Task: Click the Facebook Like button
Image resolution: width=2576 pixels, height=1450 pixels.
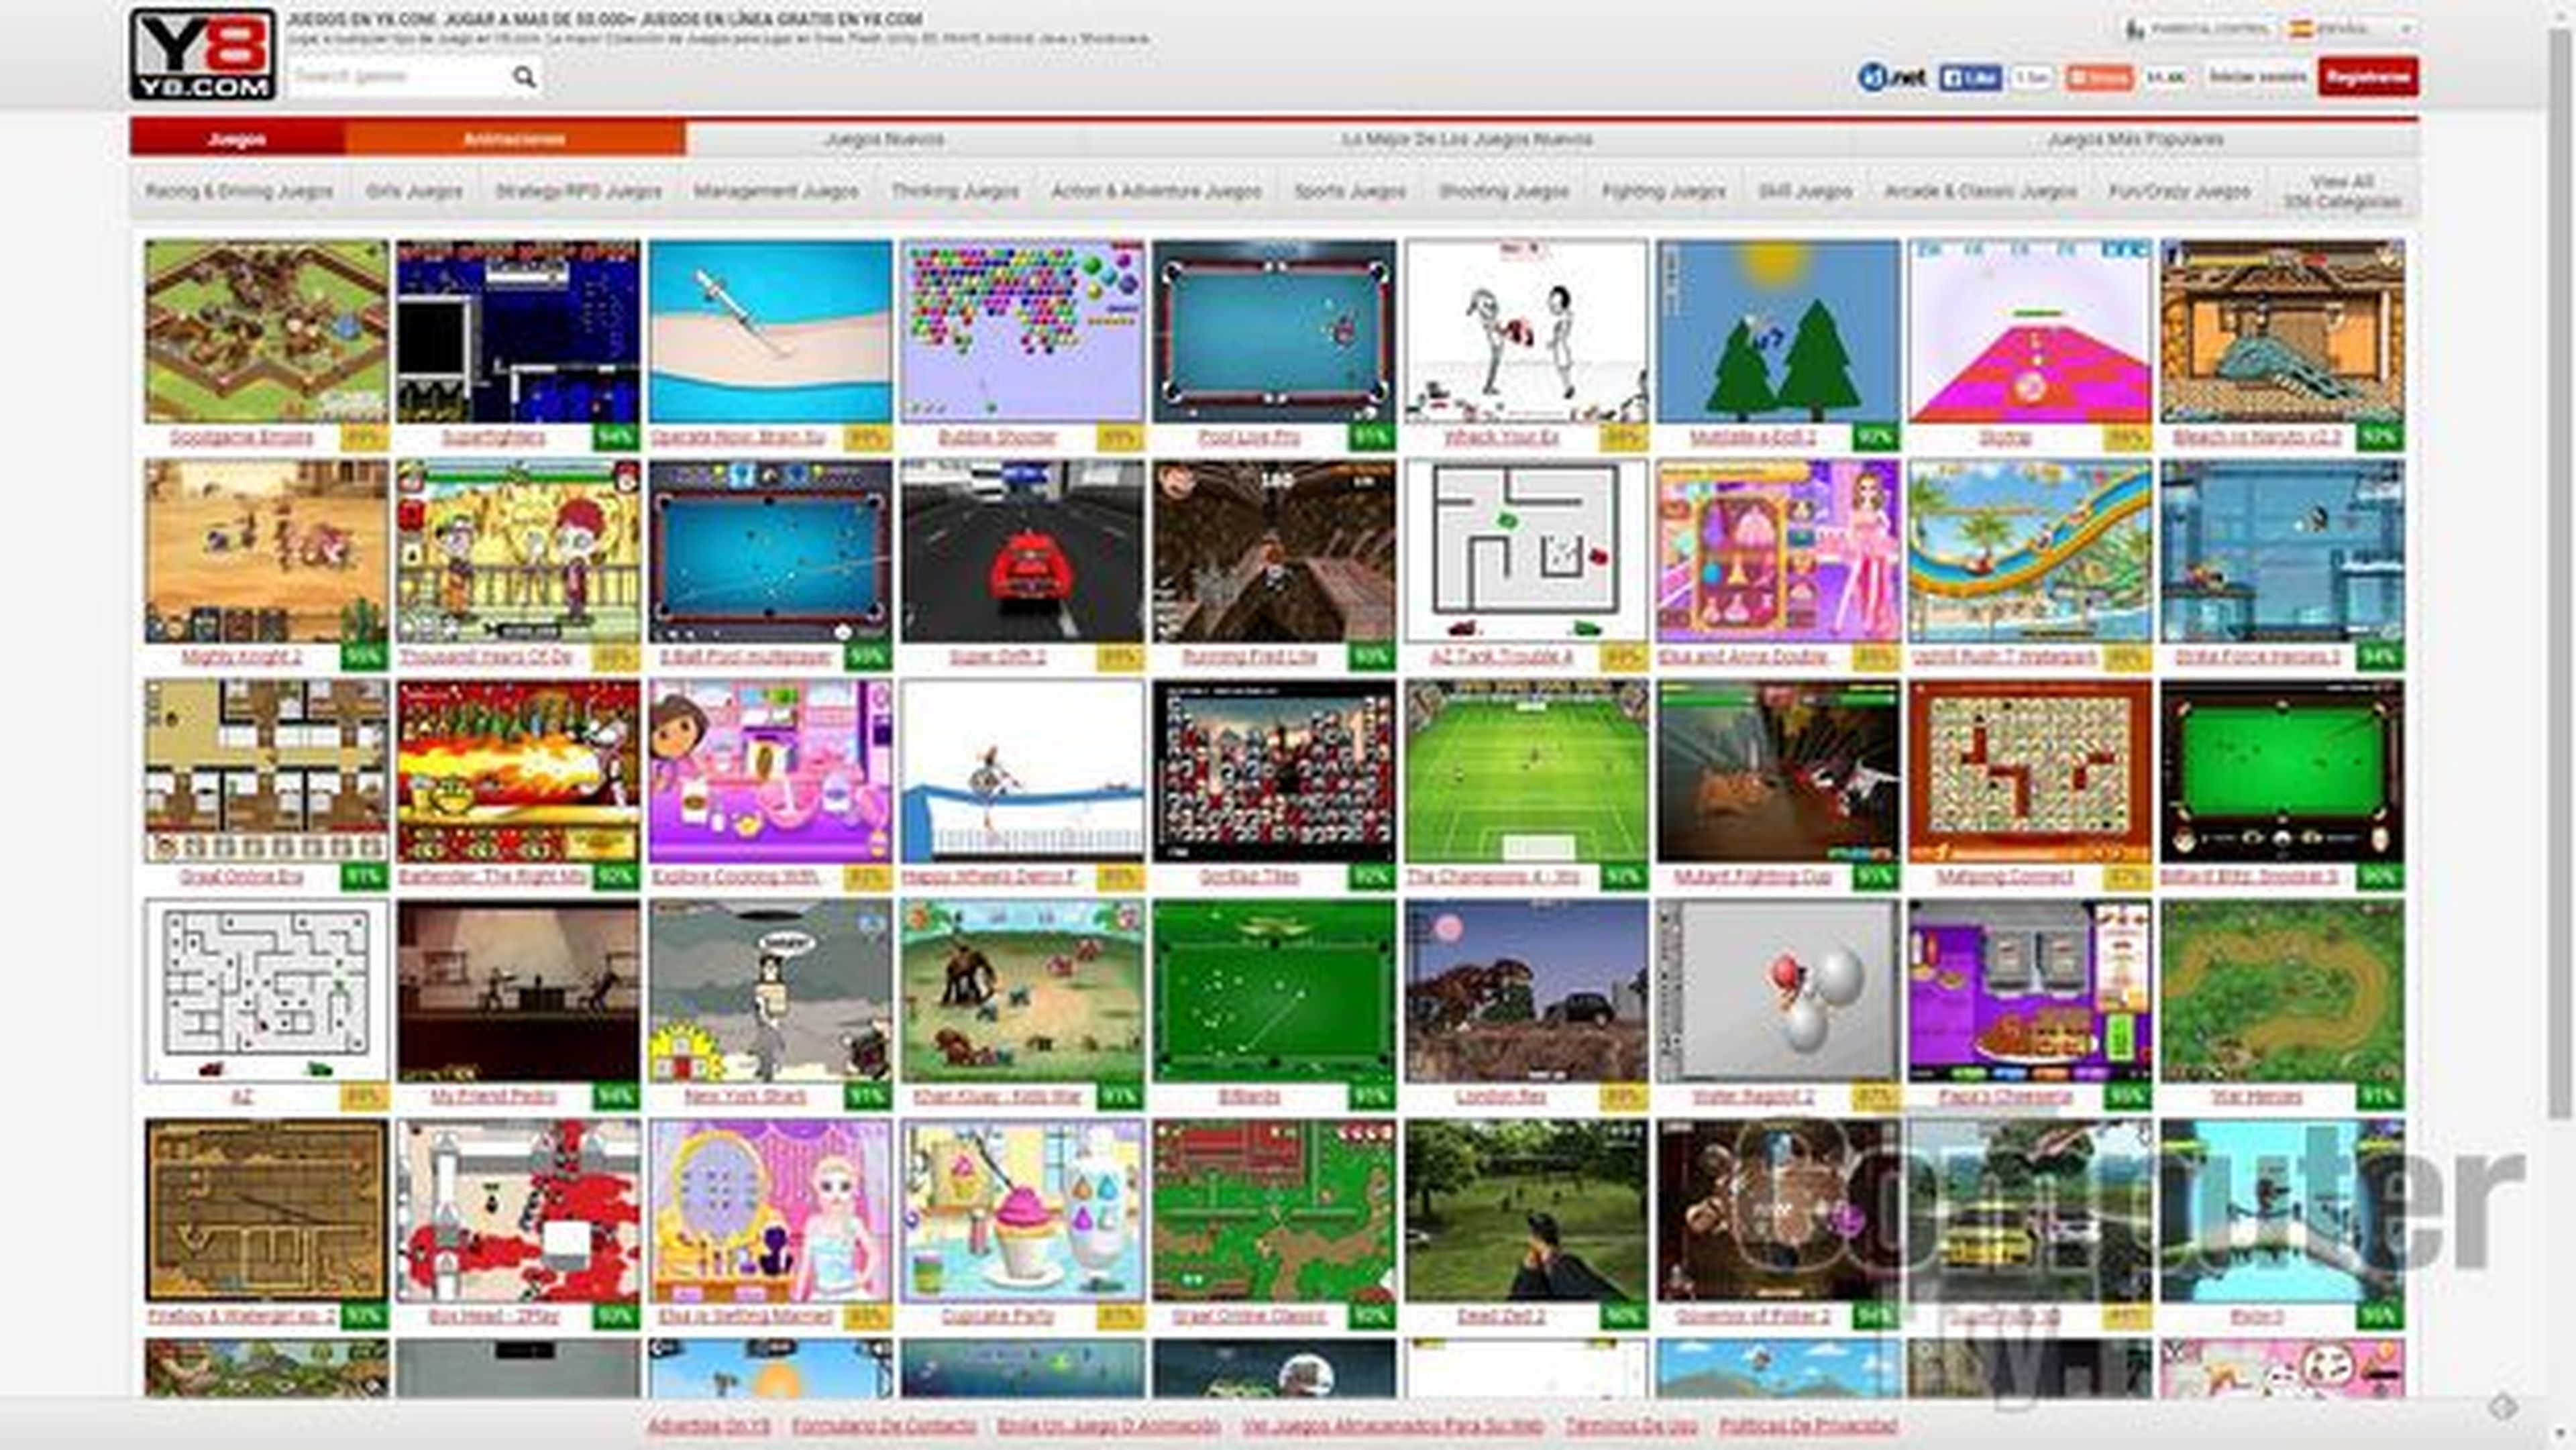Action: coord(1970,77)
